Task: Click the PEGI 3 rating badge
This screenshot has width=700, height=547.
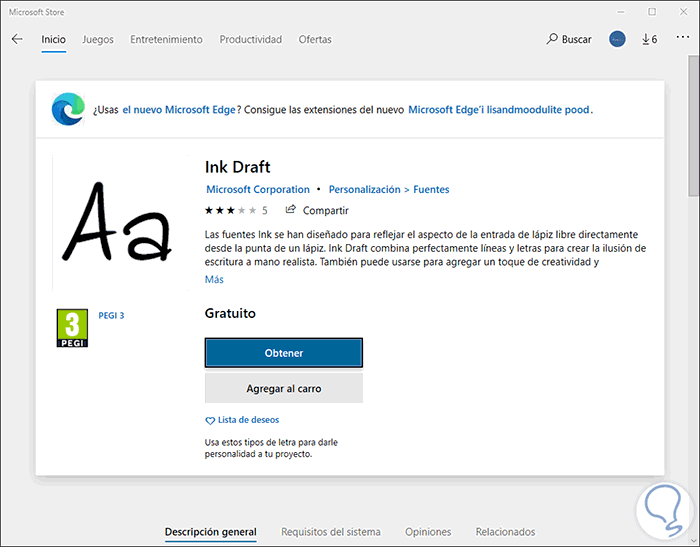Action: tap(72, 328)
